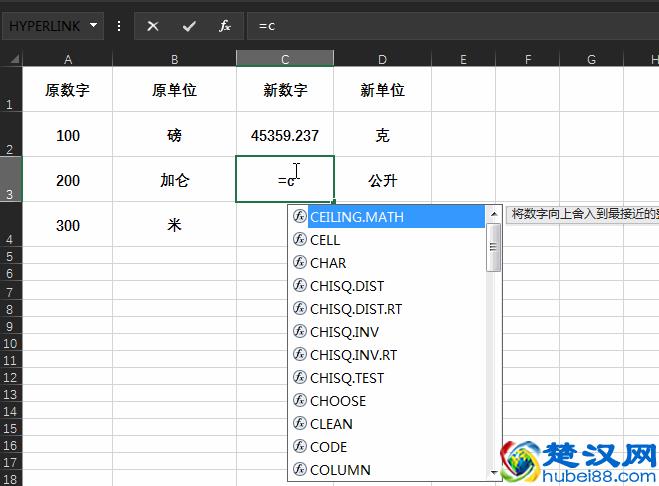Select cell B3 containing 加仑
The image size is (659, 486).
pos(174,180)
